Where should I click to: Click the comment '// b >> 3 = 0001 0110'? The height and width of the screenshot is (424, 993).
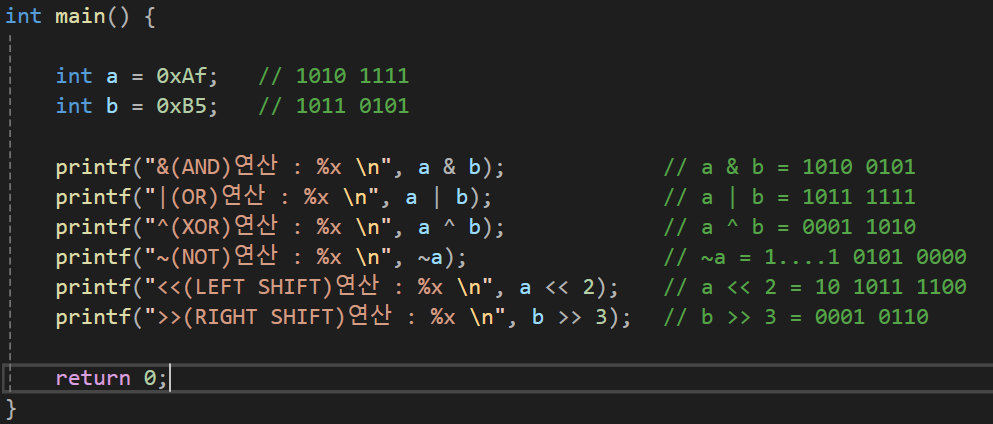[796, 316]
